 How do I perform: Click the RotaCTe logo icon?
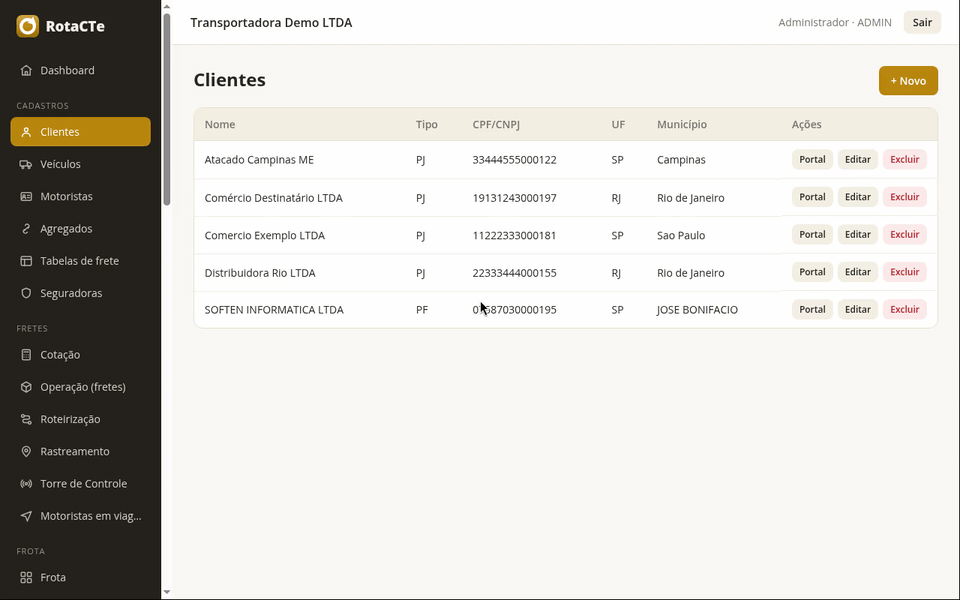28,26
